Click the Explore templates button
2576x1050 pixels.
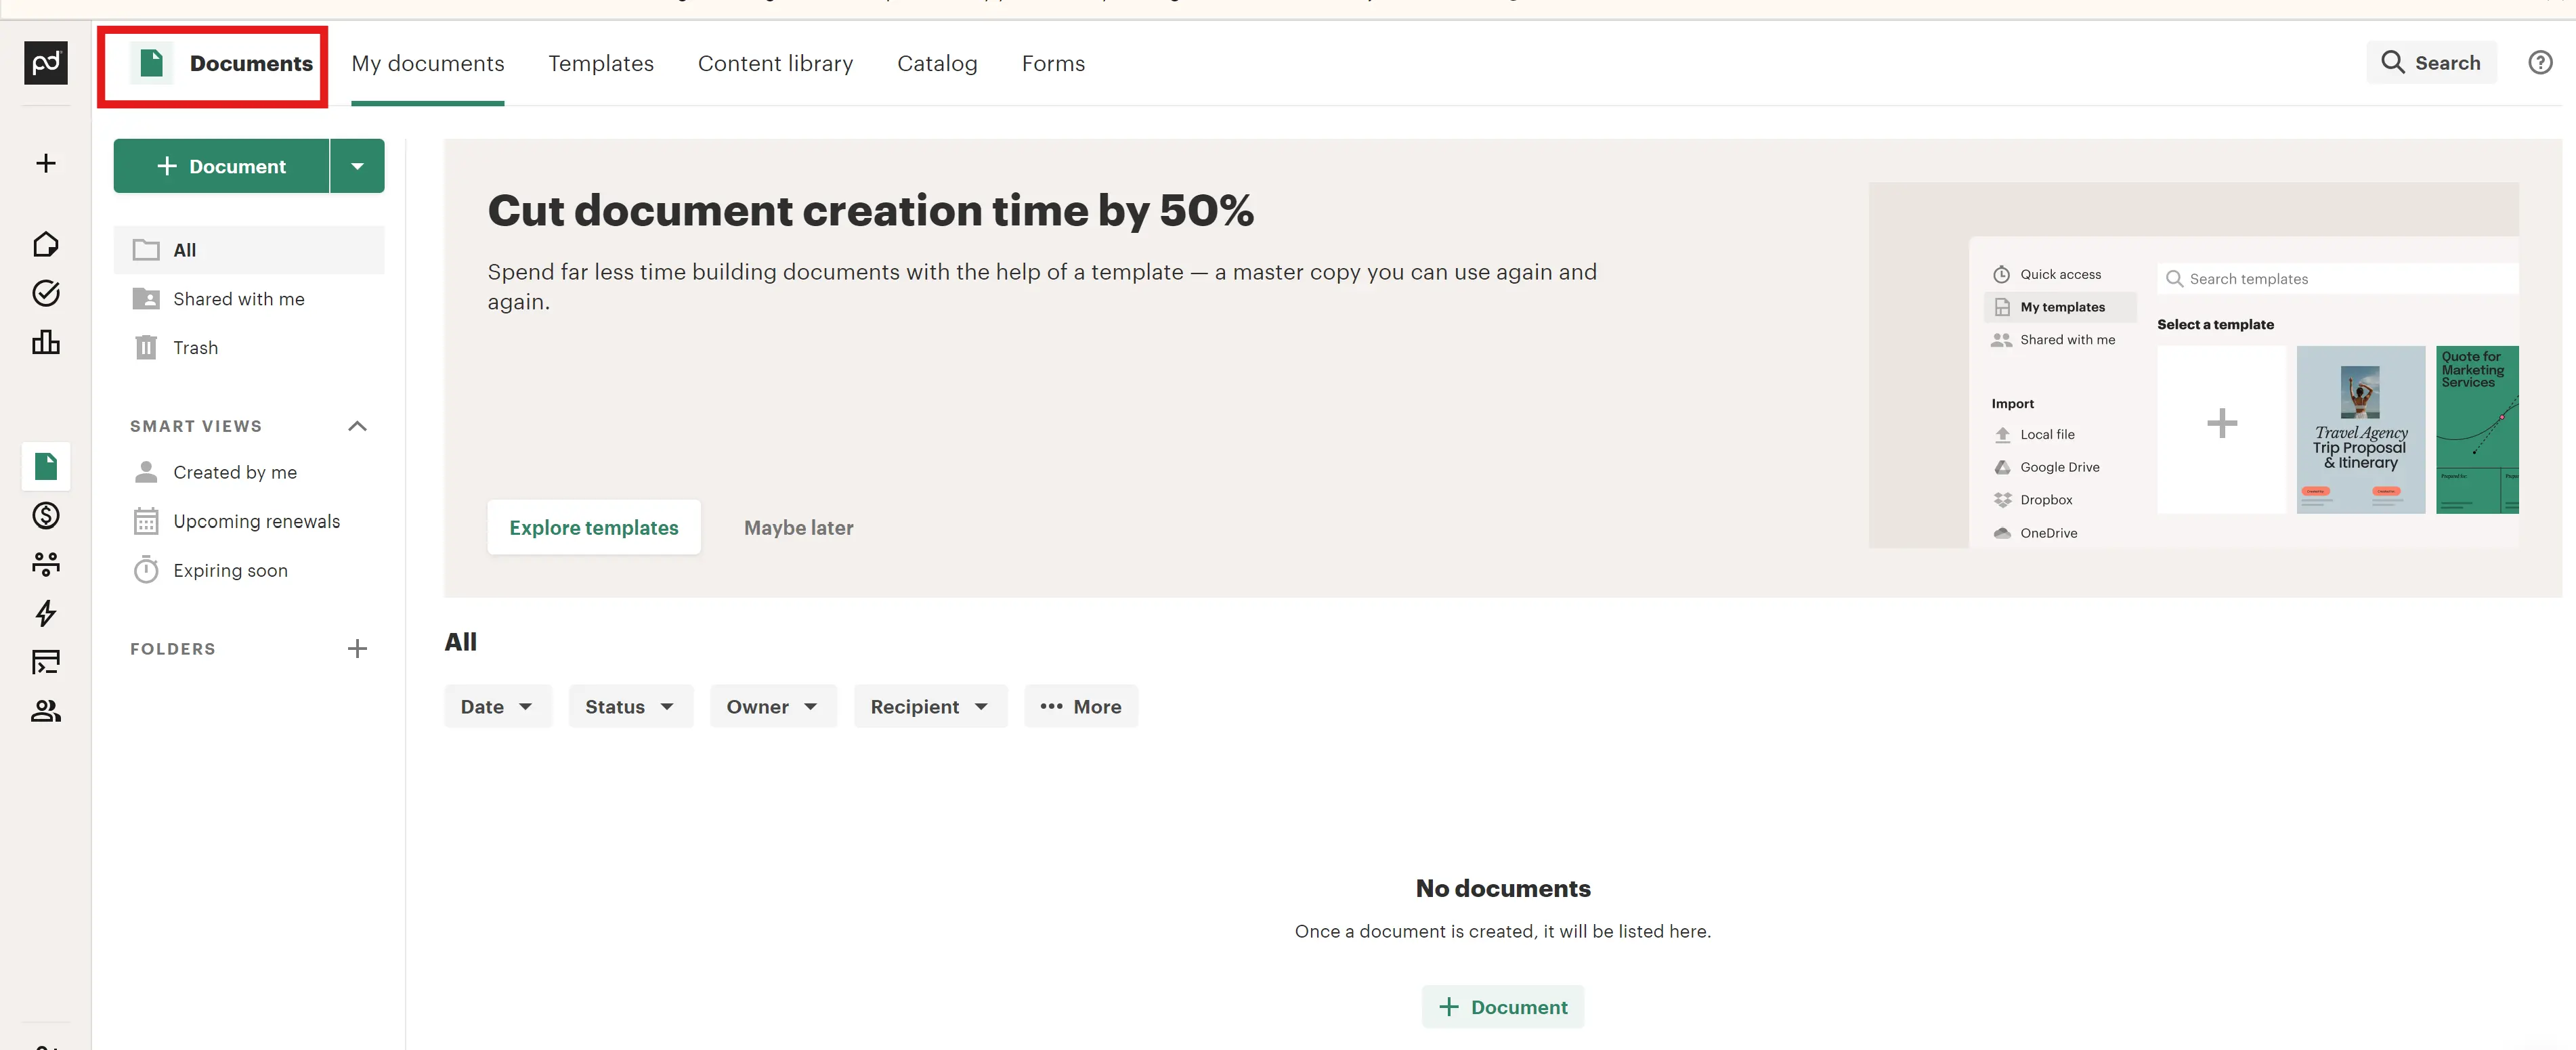coord(593,528)
